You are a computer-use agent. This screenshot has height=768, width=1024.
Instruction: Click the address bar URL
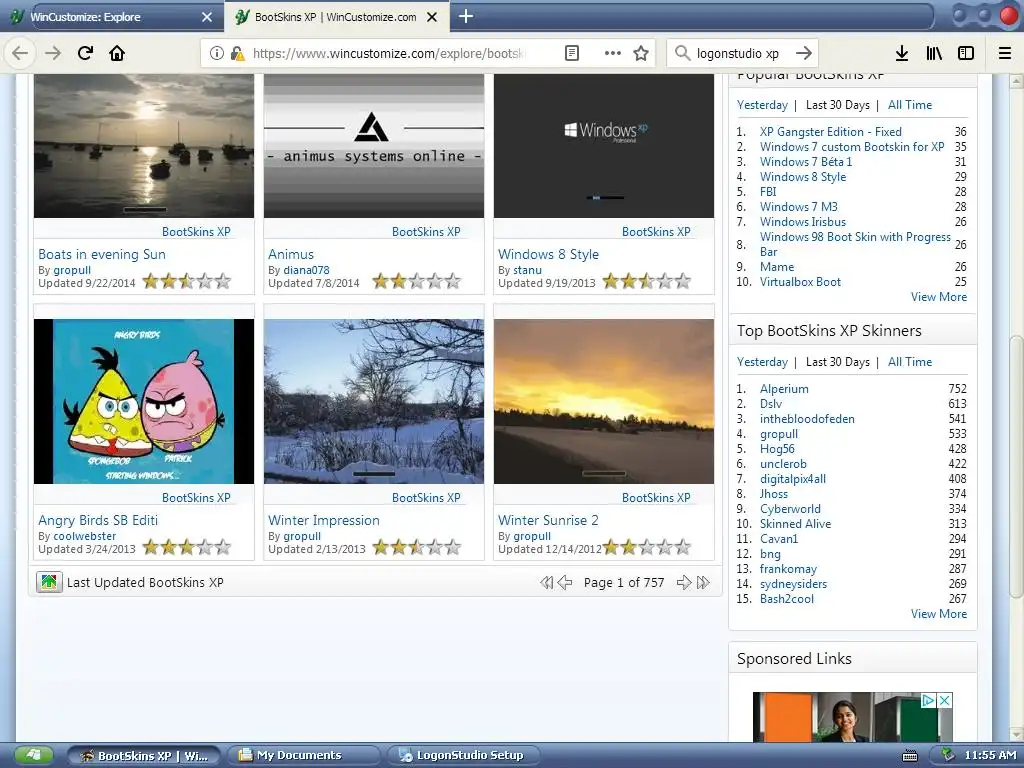[389, 53]
